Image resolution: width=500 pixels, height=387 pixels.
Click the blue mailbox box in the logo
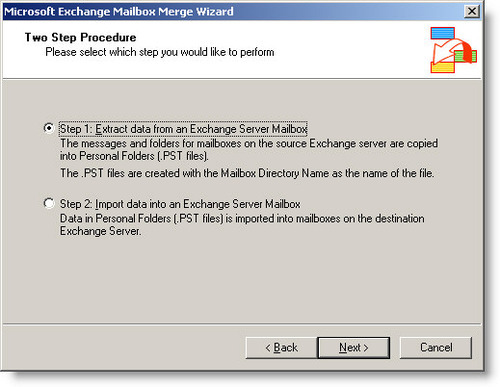point(442,33)
